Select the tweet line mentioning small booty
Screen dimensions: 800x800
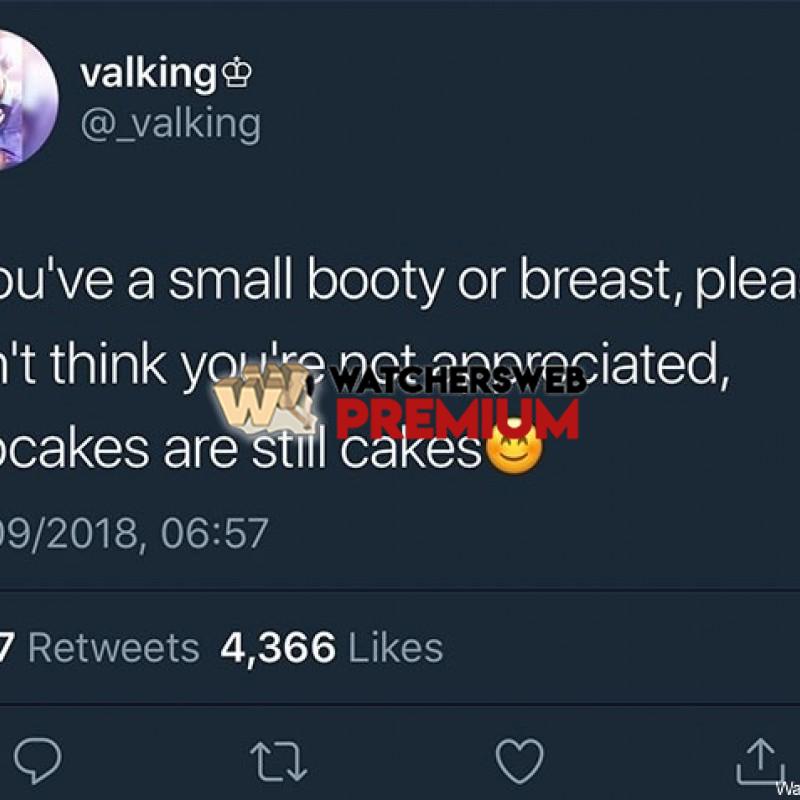point(400,280)
